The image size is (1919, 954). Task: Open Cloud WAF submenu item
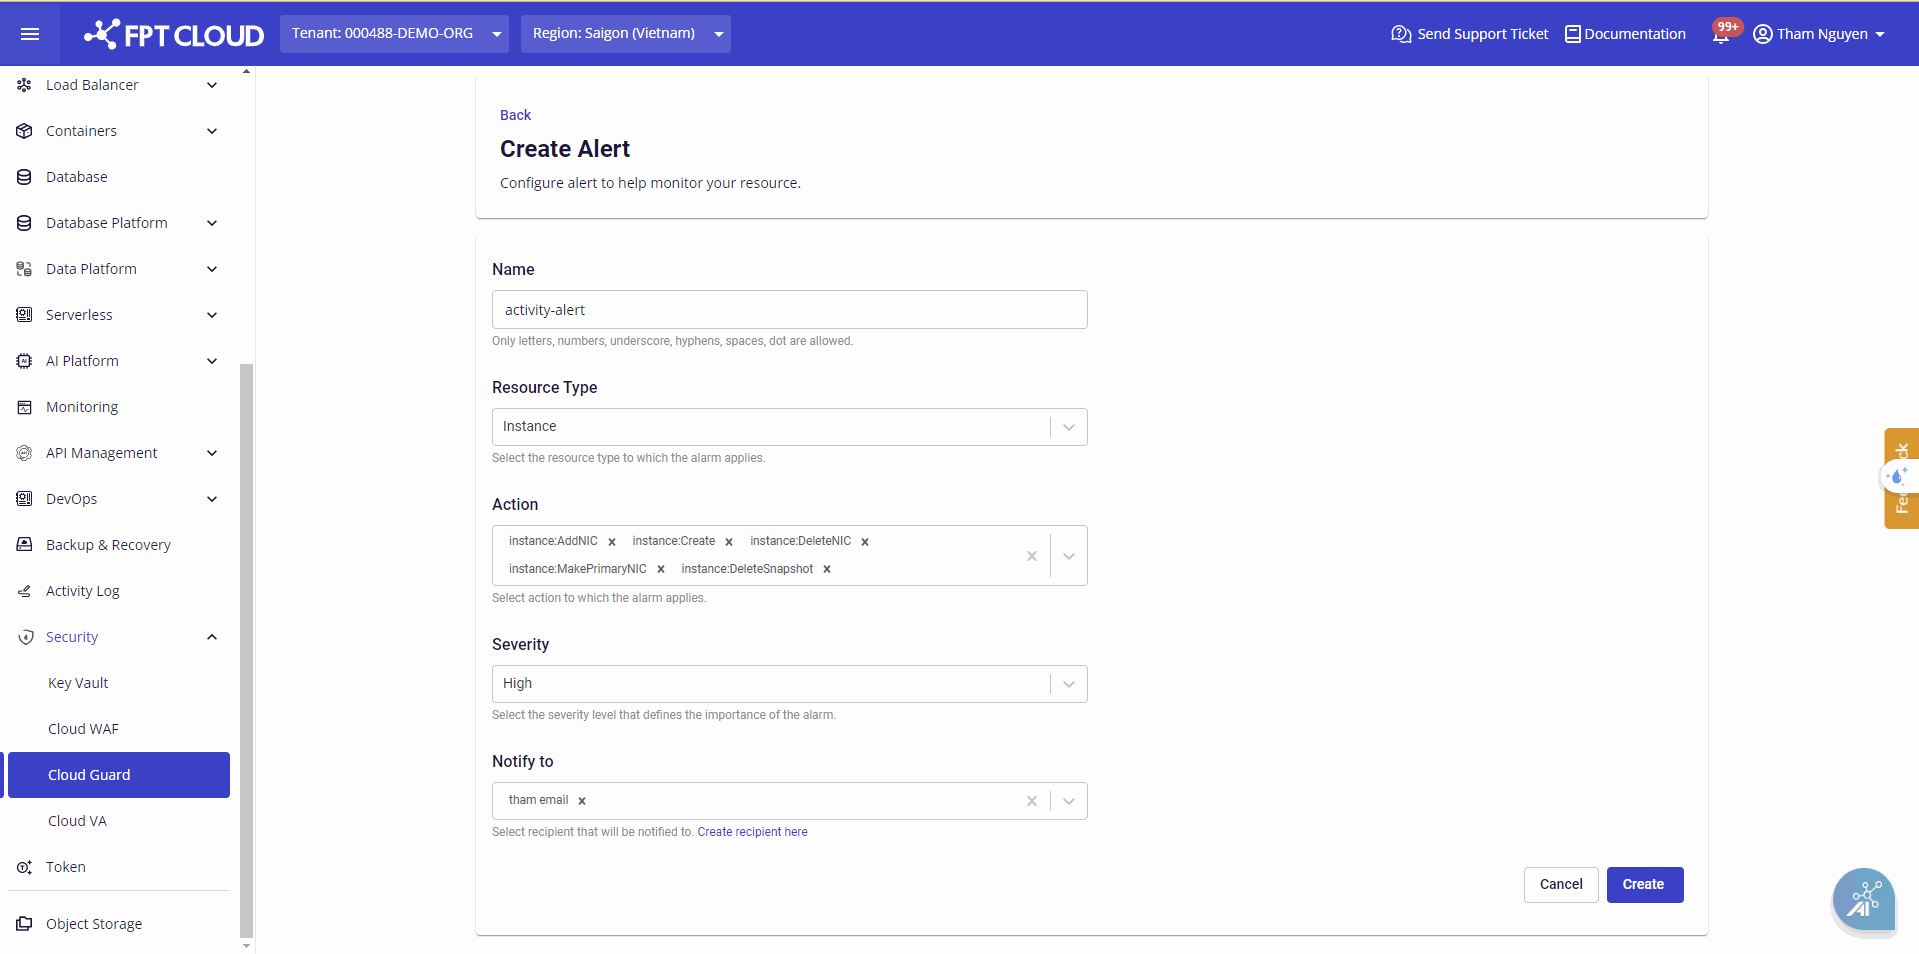pyautogui.click(x=118, y=729)
